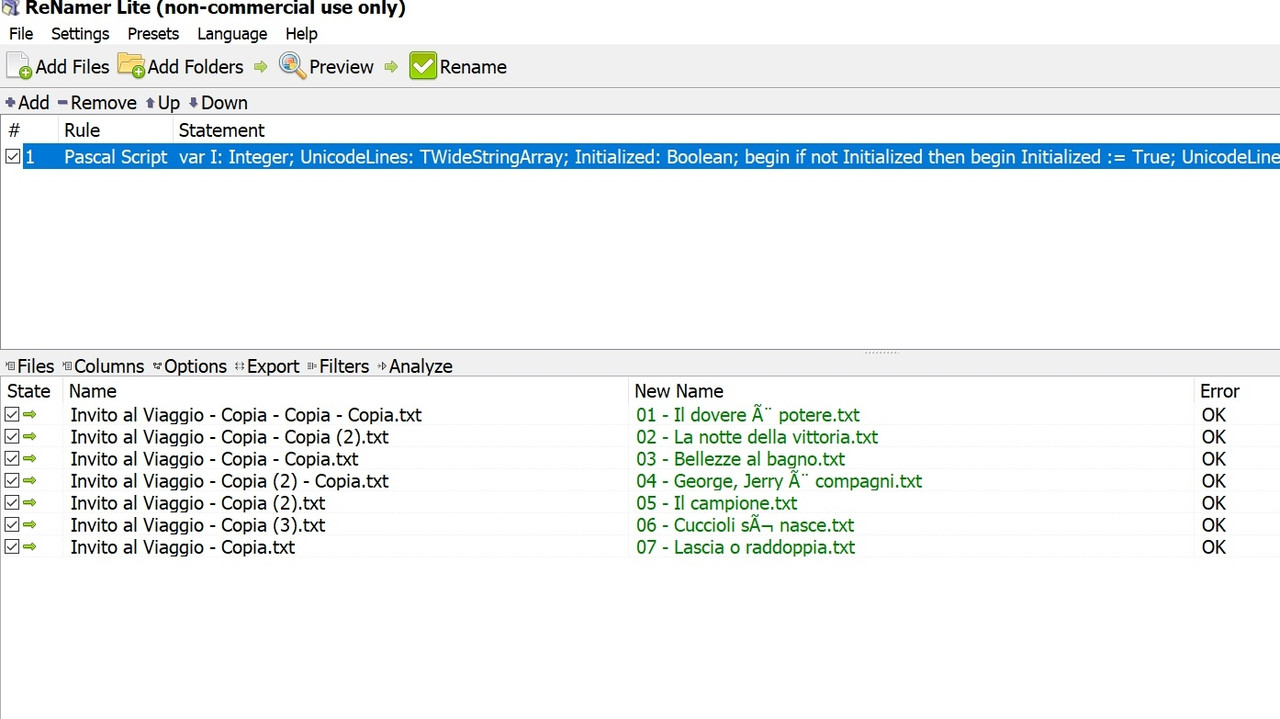Viewport: 1280px width, 719px height.
Task: Click the Add Files page icon
Action: 20,67
